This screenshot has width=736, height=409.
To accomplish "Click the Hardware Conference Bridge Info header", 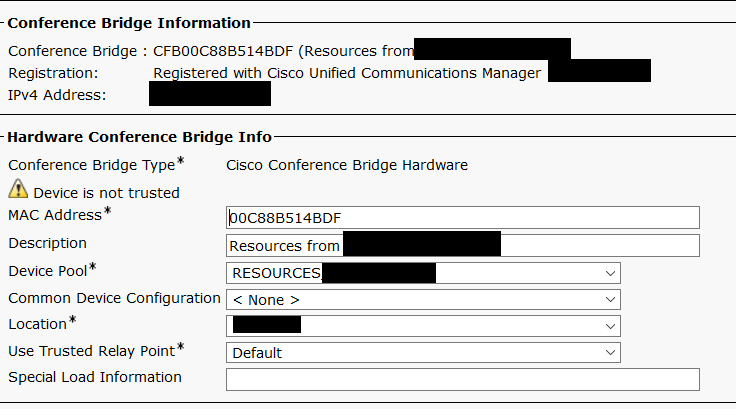I will click(139, 137).
